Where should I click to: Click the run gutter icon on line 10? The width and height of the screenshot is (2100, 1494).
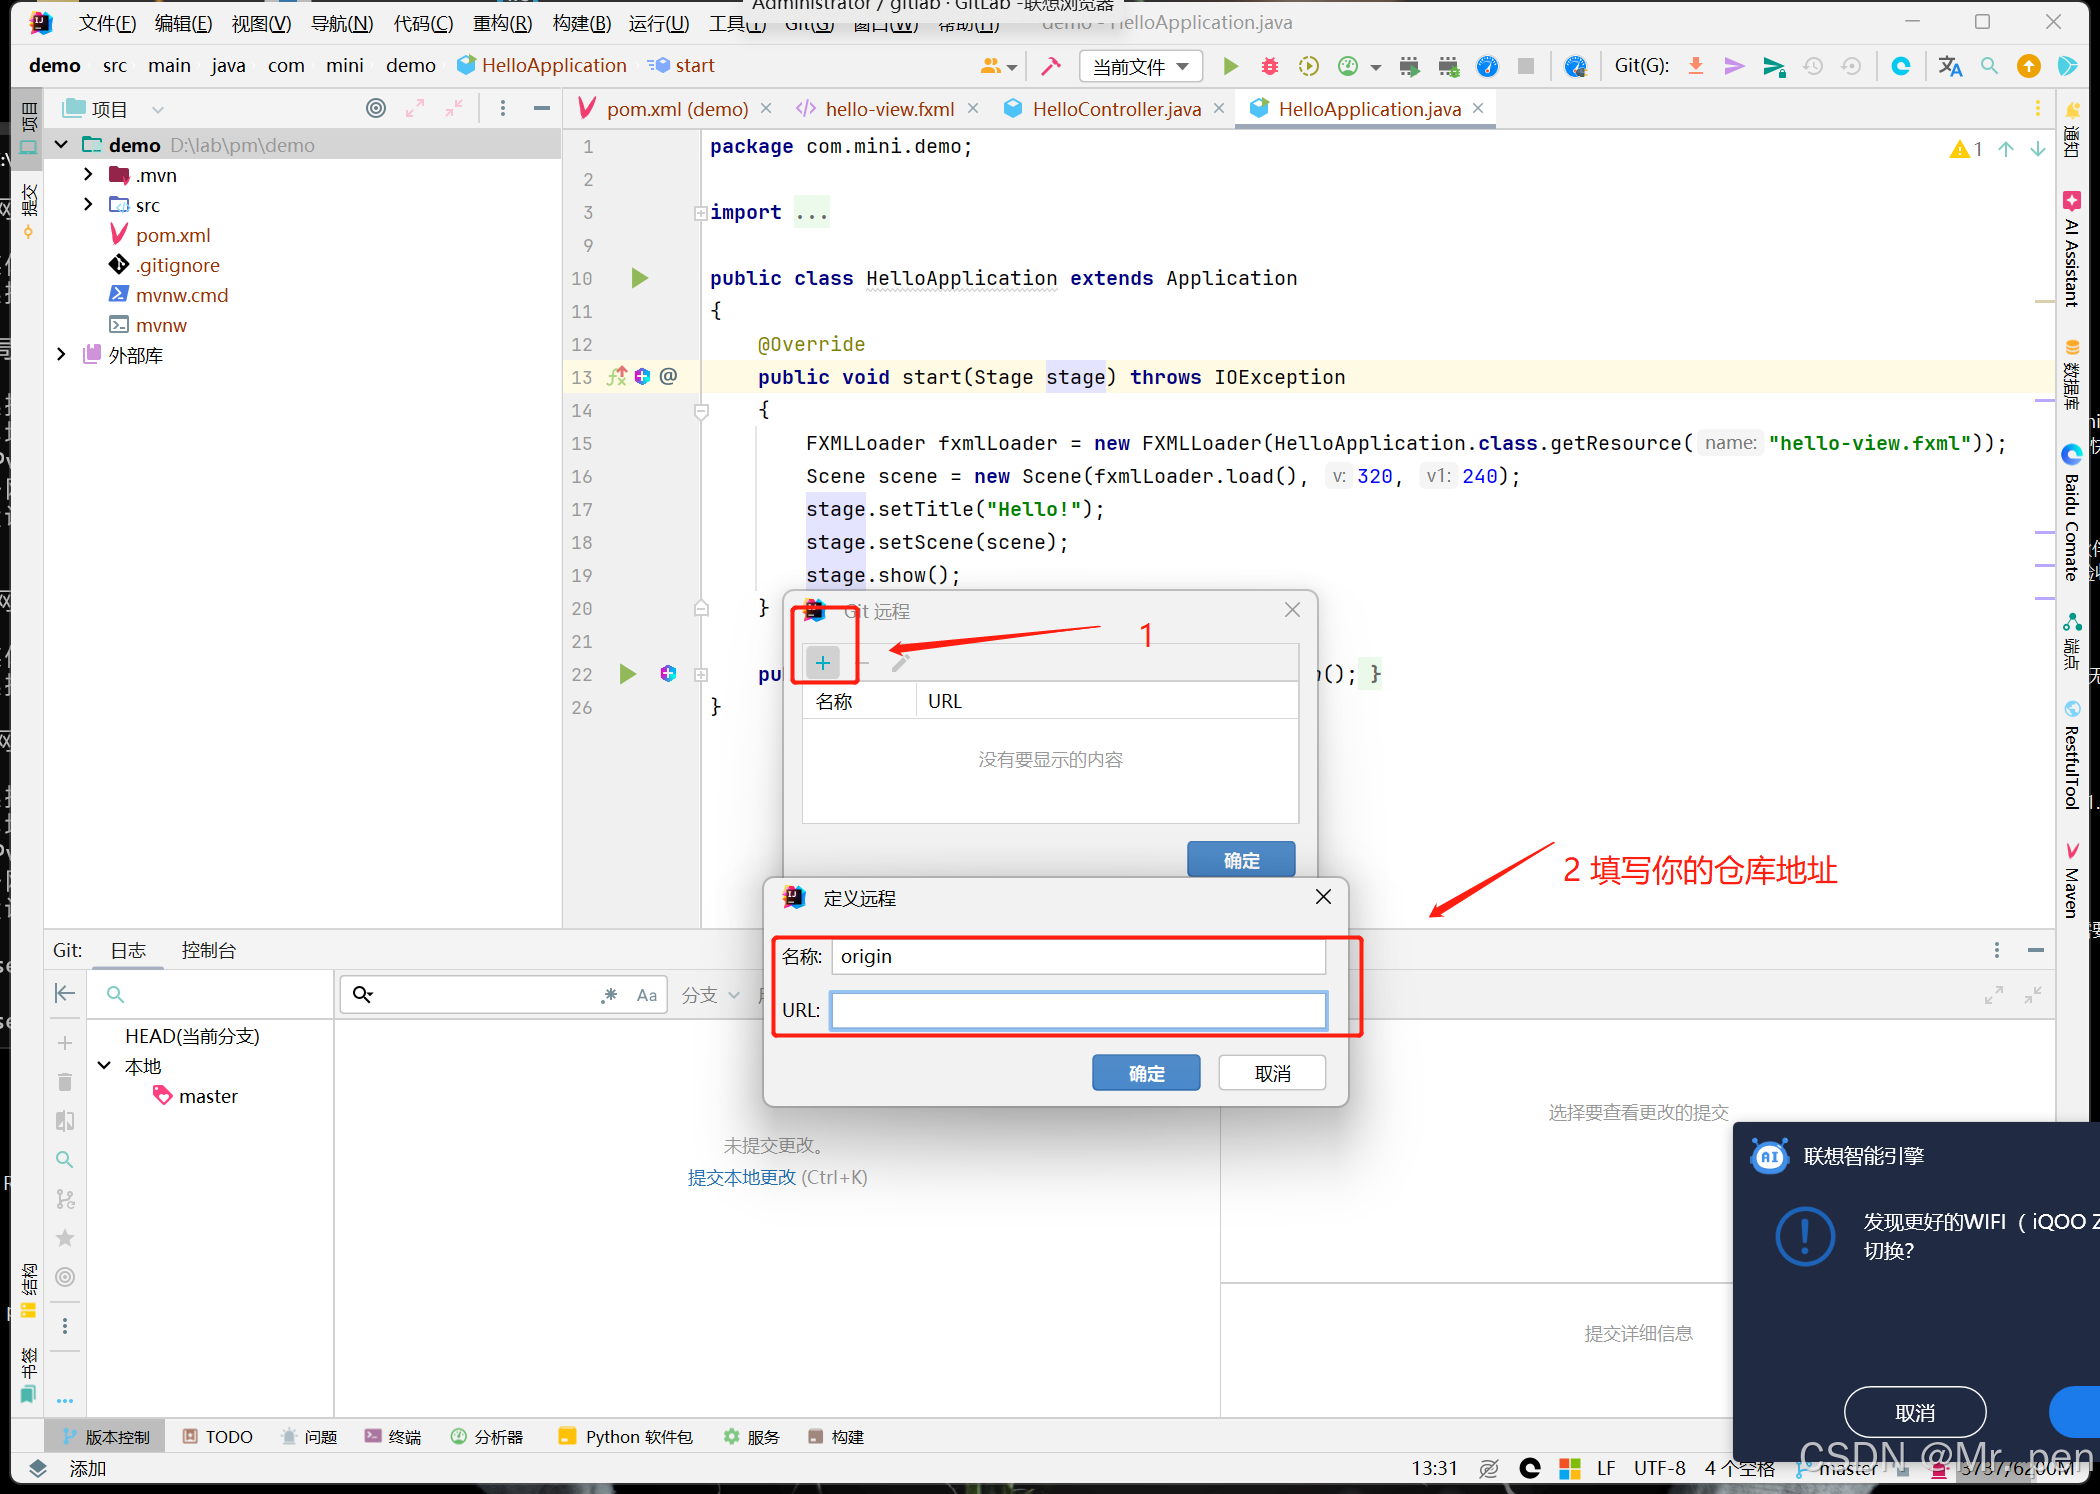[640, 278]
